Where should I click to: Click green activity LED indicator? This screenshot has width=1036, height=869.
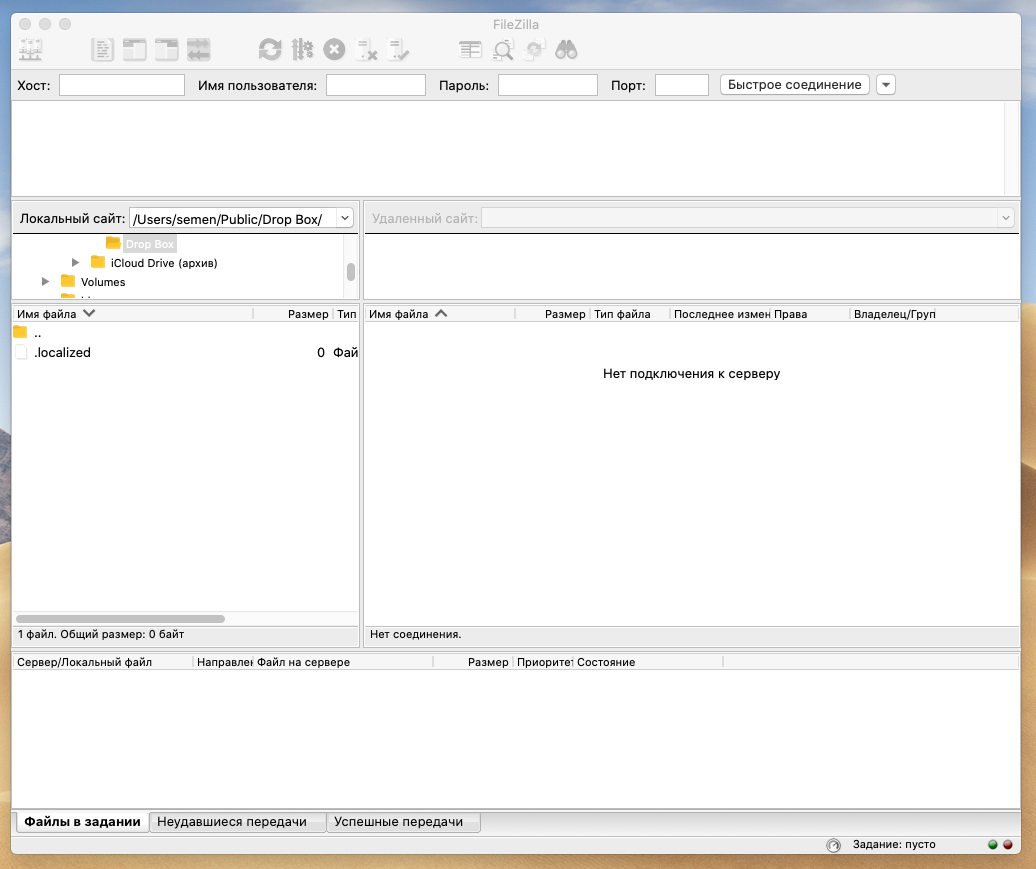tap(992, 845)
